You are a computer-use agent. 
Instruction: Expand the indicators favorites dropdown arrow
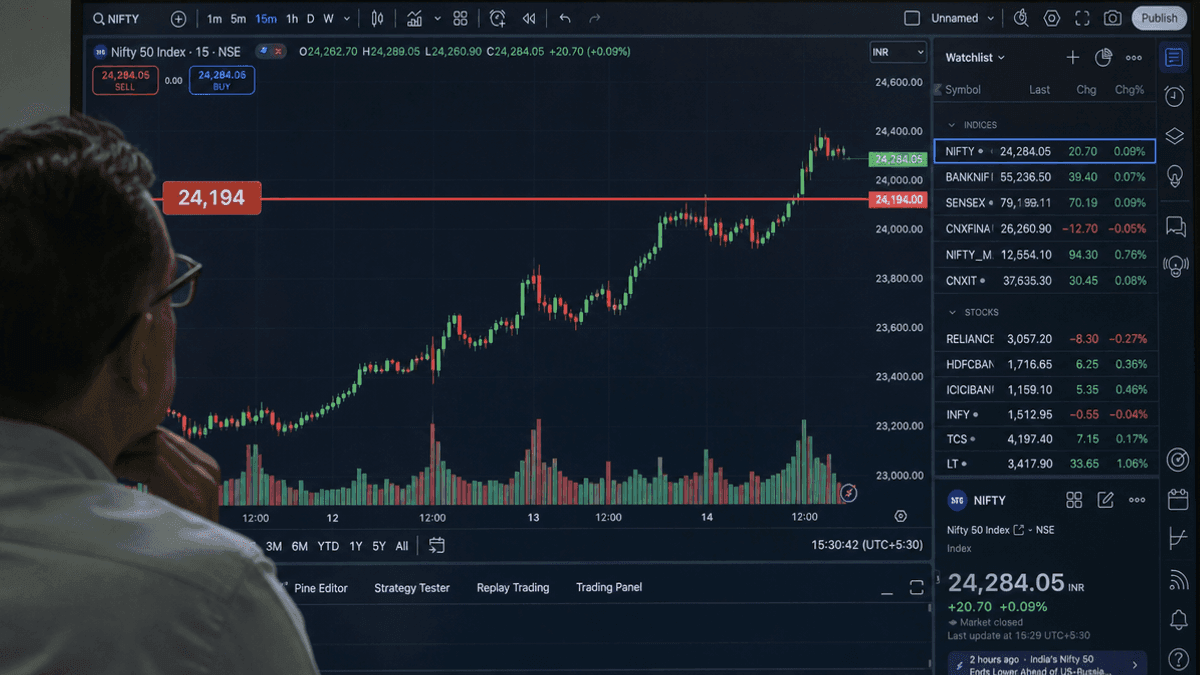[x=437, y=19]
